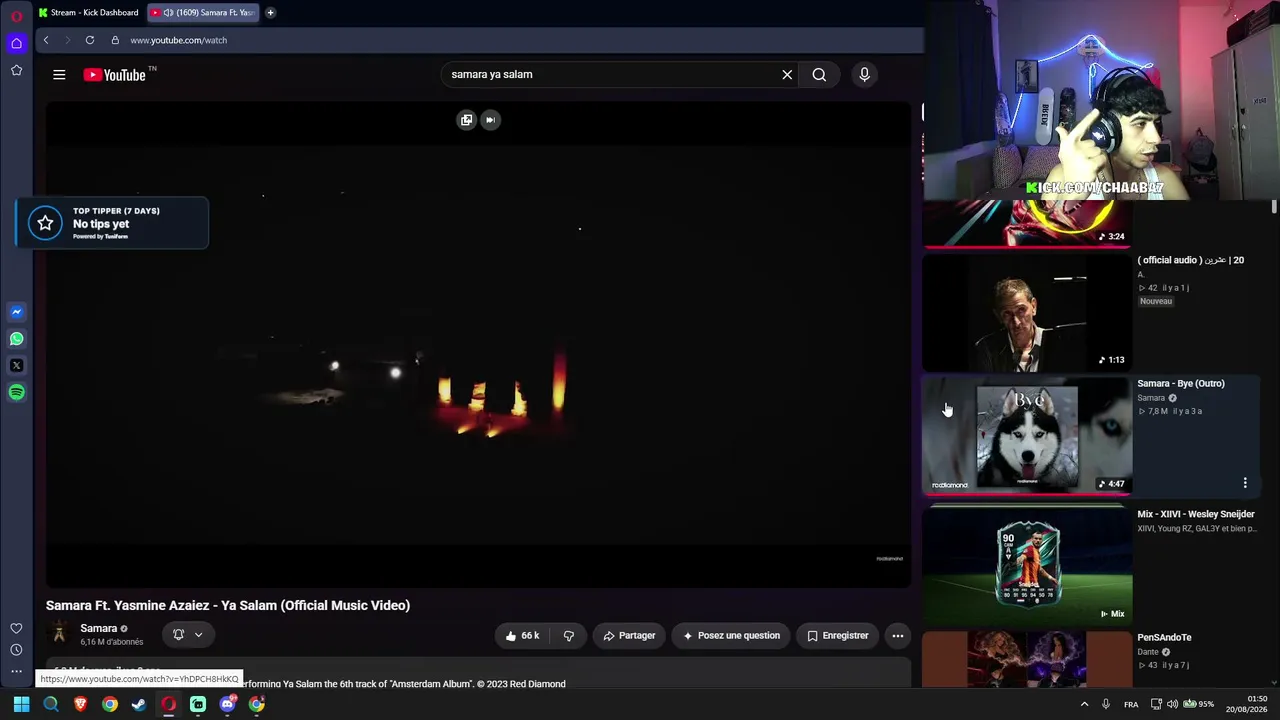Open the Samara - Bye (Outro) title
This screenshot has height=720, width=1280.
pos(1181,384)
